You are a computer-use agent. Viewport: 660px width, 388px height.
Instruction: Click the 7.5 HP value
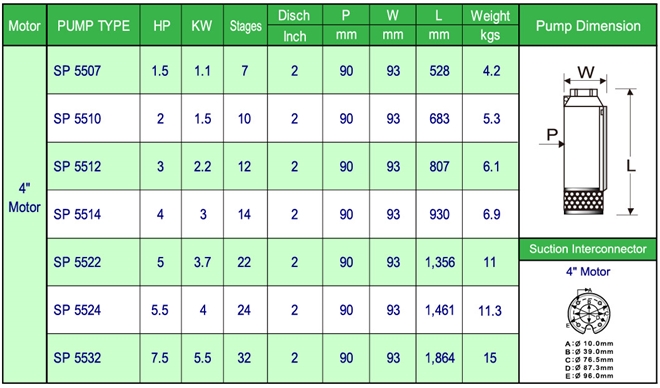click(x=160, y=358)
